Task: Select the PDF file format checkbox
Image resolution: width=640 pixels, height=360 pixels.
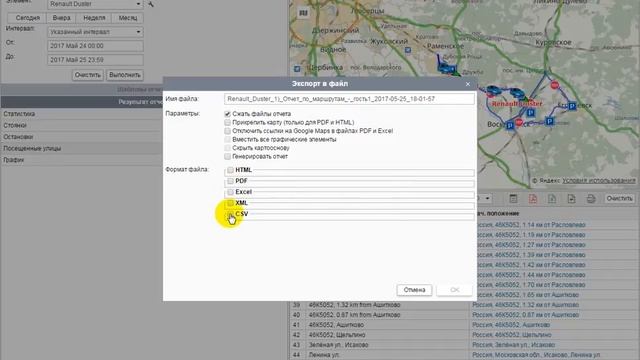Action: coord(231,181)
